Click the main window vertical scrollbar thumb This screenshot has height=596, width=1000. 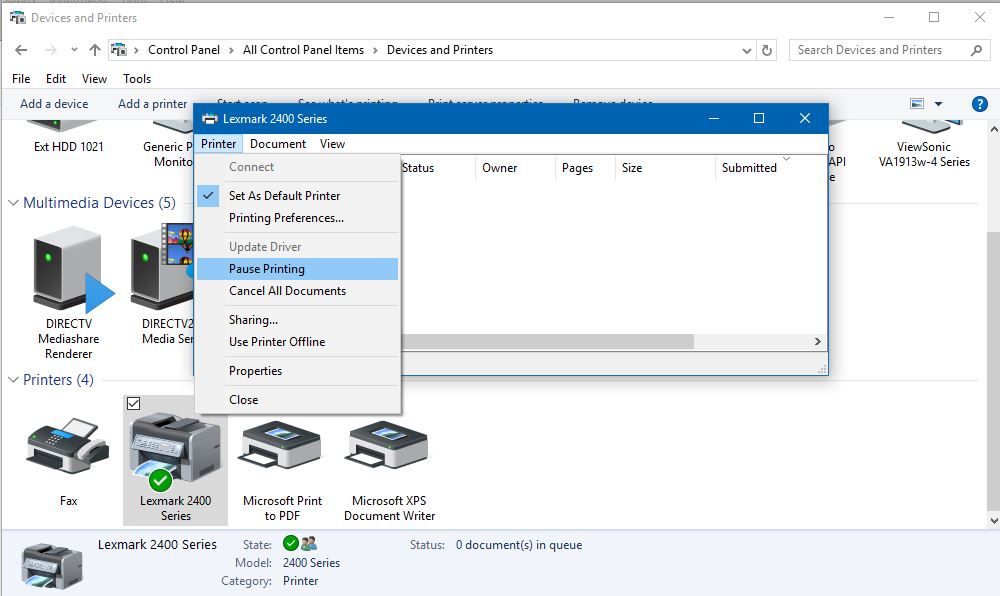tap(994, 370)
